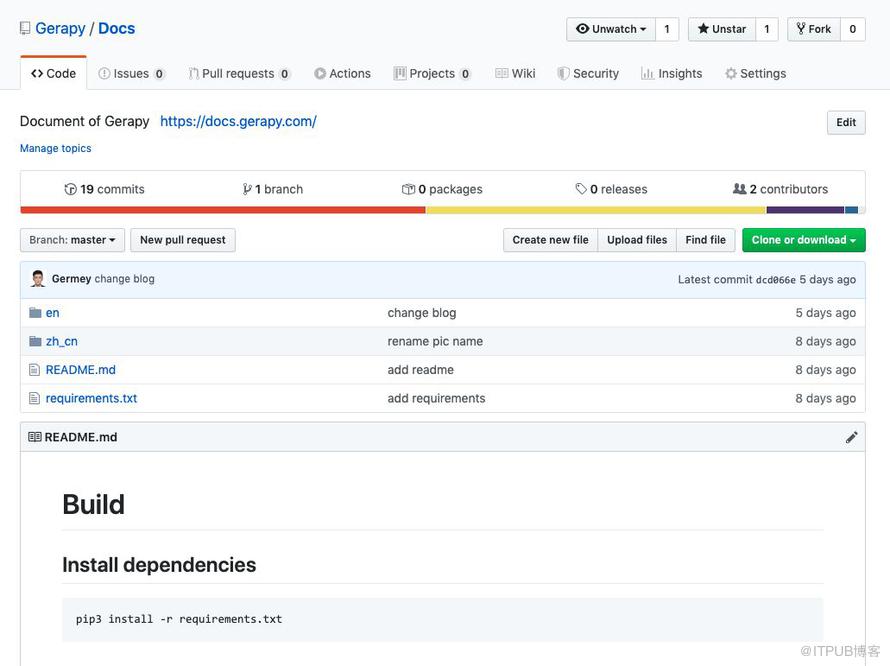View the 2 contributors link

(780, 189)
